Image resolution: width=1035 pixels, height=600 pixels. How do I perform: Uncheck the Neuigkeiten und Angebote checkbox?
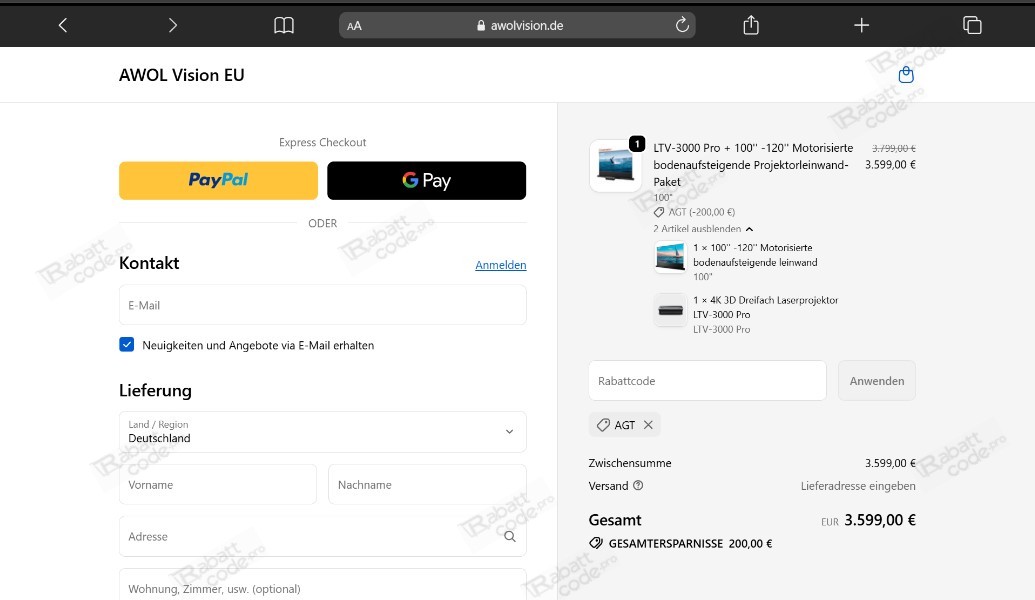point(126,343)
